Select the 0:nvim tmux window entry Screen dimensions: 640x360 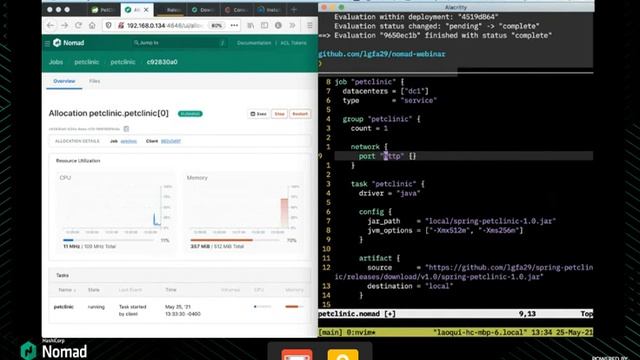(360, 332)
